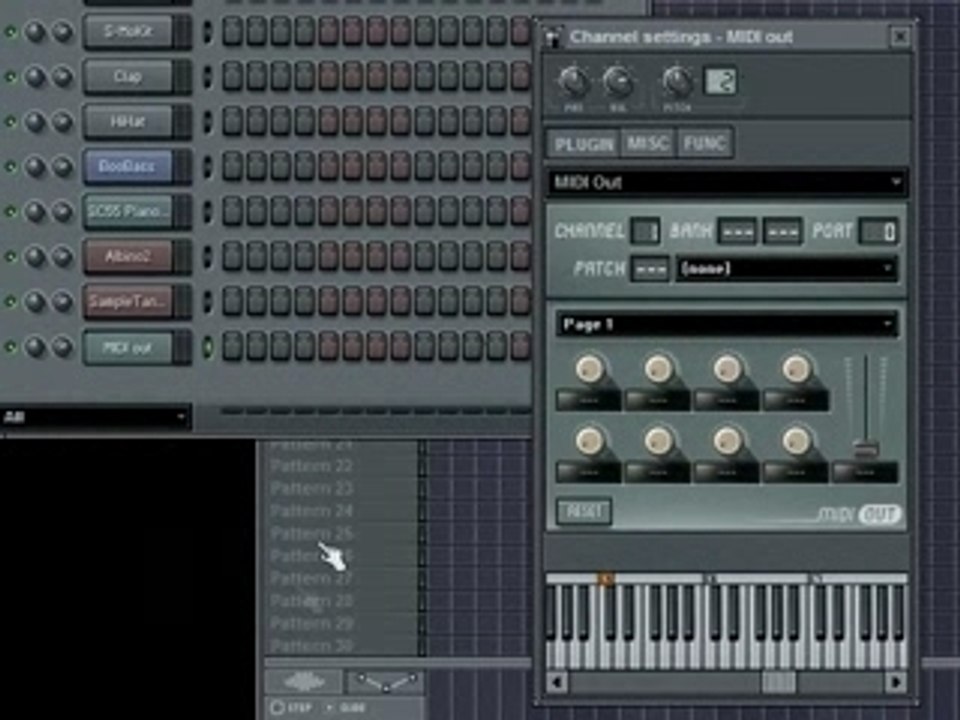
Task: Close the Channel settings - MIDI out window
Action: (x=900, y=37)
